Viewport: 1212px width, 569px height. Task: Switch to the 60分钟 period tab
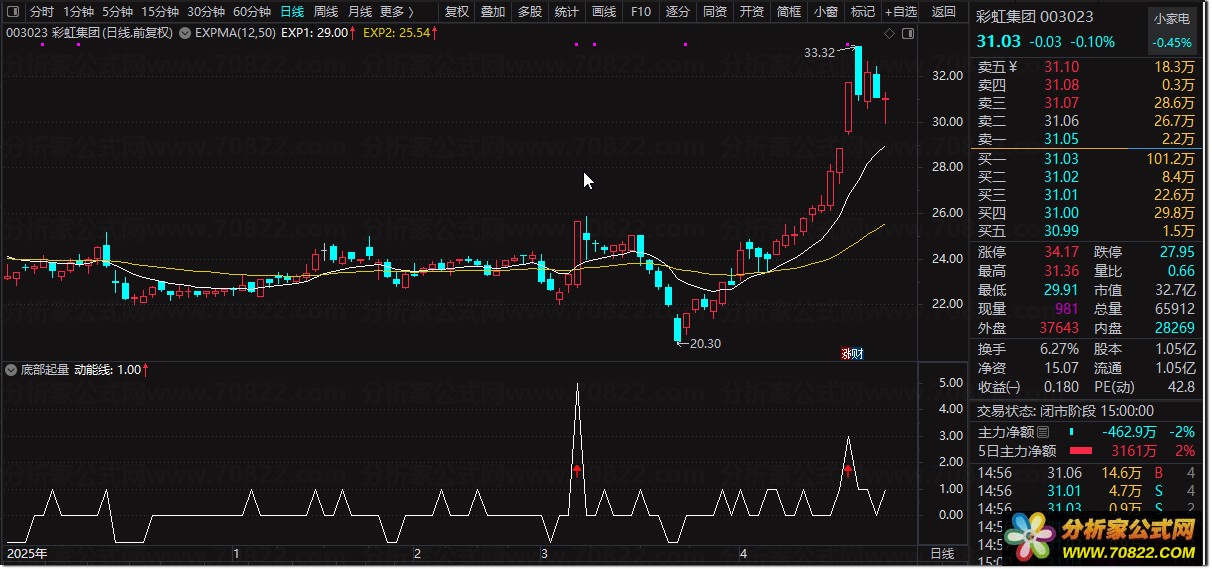[252, 12]
